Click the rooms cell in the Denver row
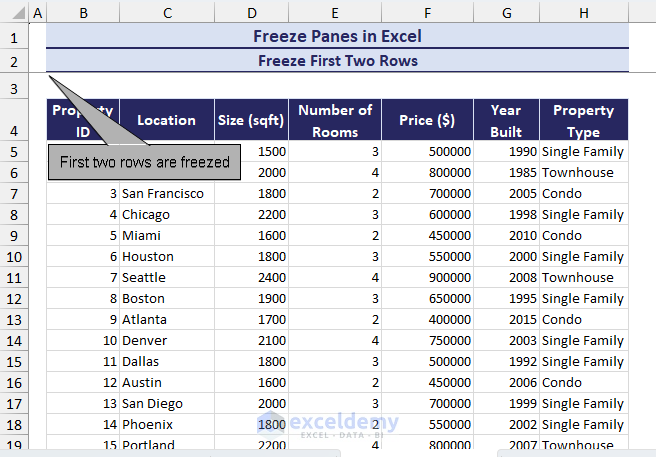 pos(335,341)
